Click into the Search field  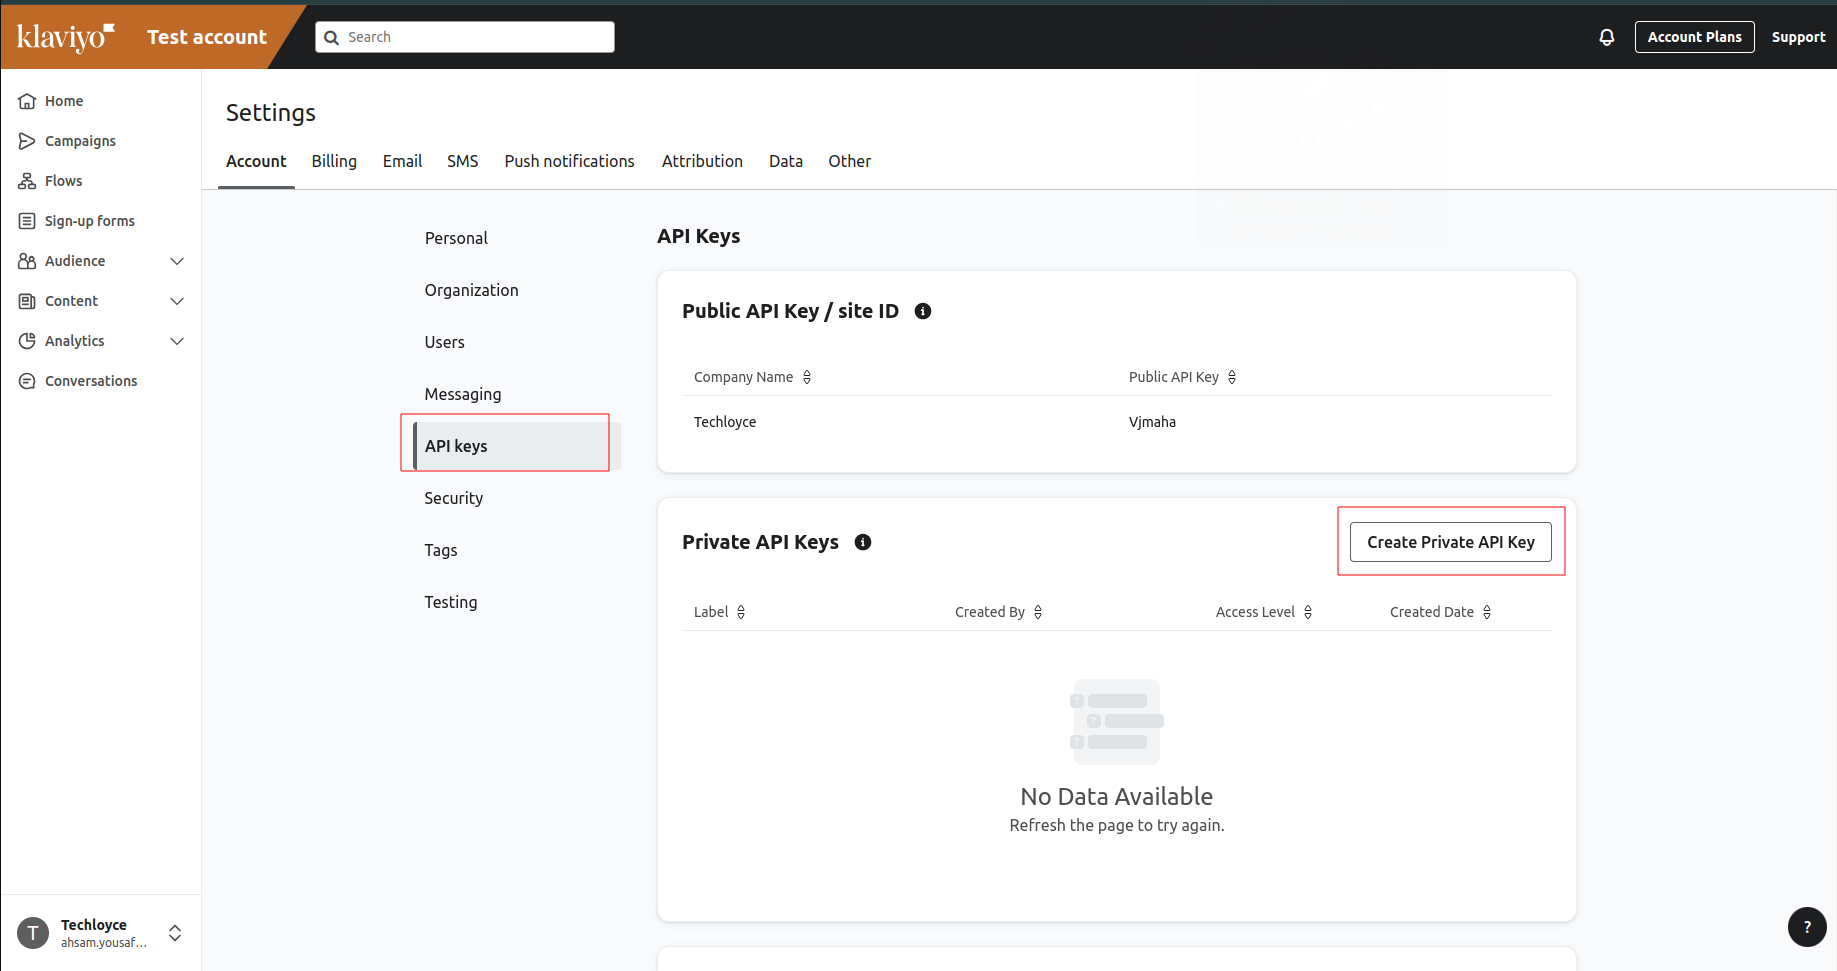465,37
